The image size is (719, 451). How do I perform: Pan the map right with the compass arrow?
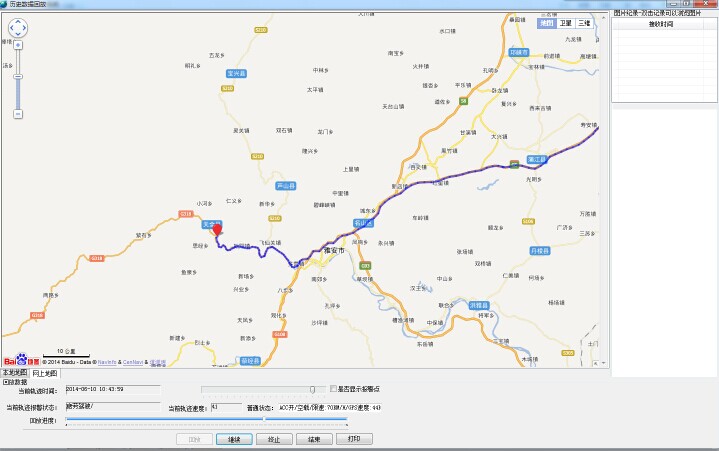[24, 28]
